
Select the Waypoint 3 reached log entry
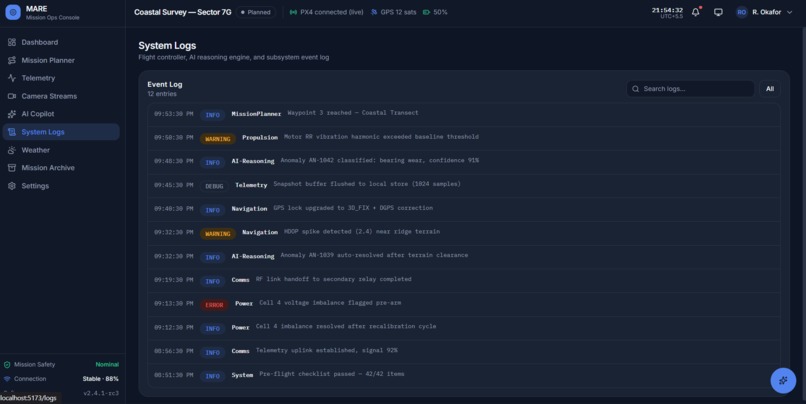pos(464,114)
